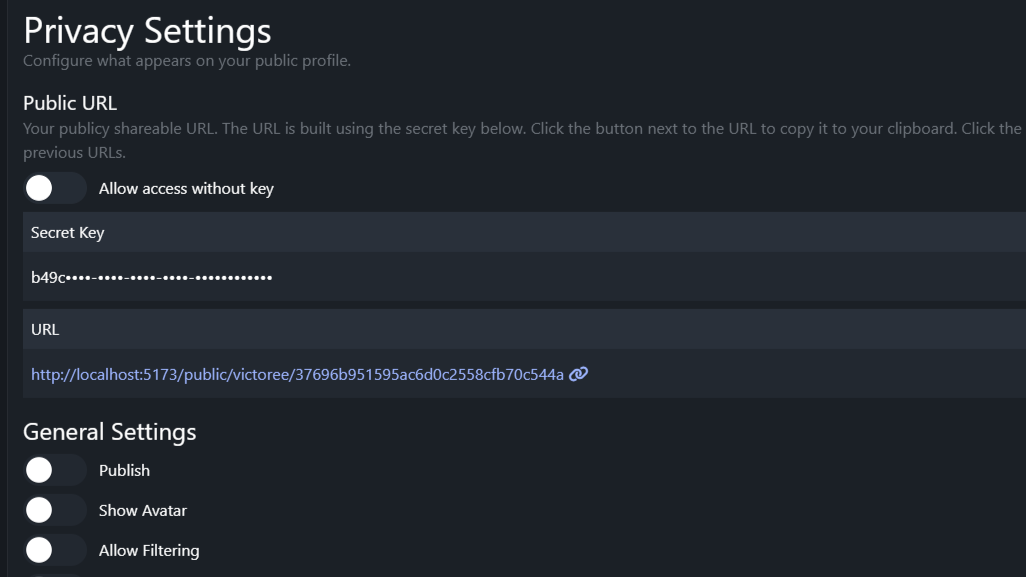Select the Public URL section heading

[70, 103]
